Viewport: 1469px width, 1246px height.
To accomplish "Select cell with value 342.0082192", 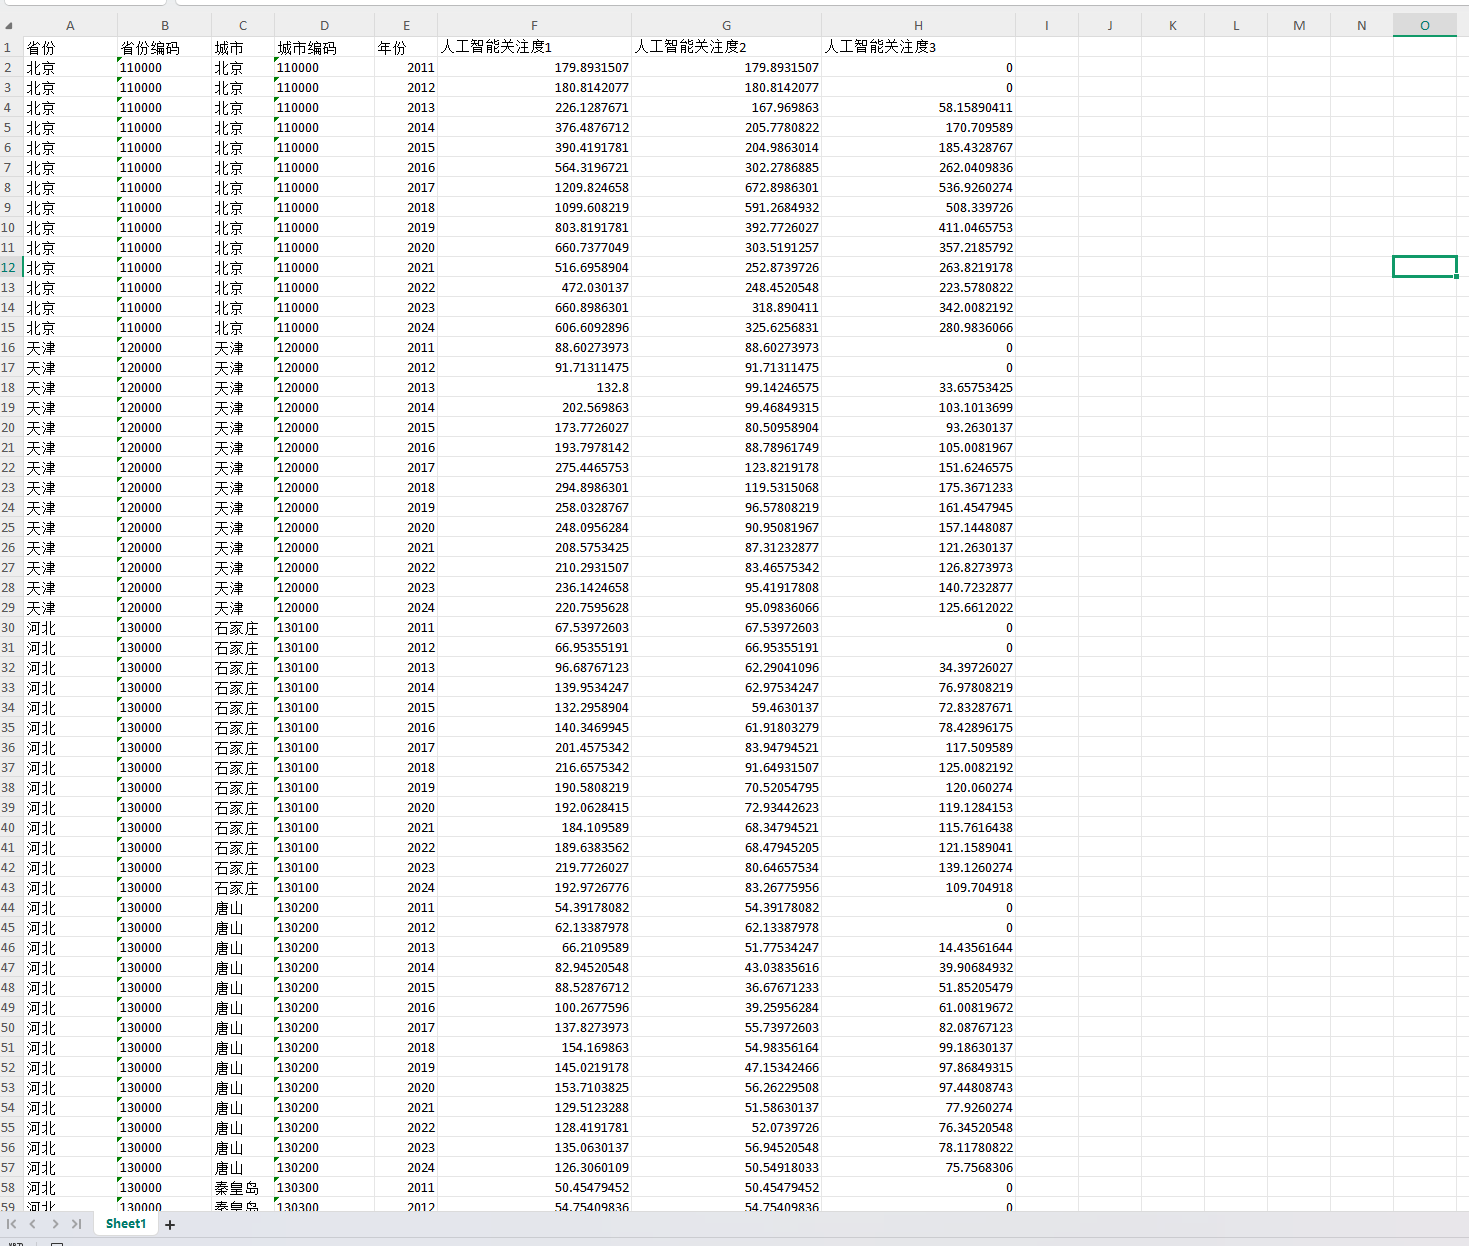I will [x=918, y=307].
